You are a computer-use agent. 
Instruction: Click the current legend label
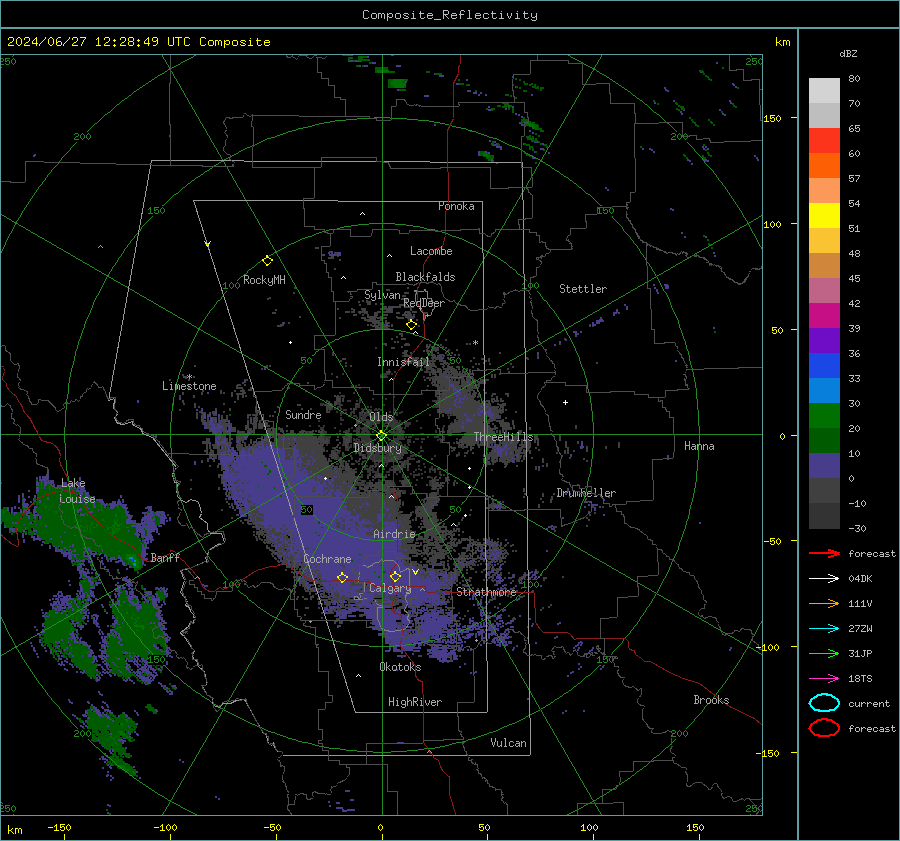869,703
